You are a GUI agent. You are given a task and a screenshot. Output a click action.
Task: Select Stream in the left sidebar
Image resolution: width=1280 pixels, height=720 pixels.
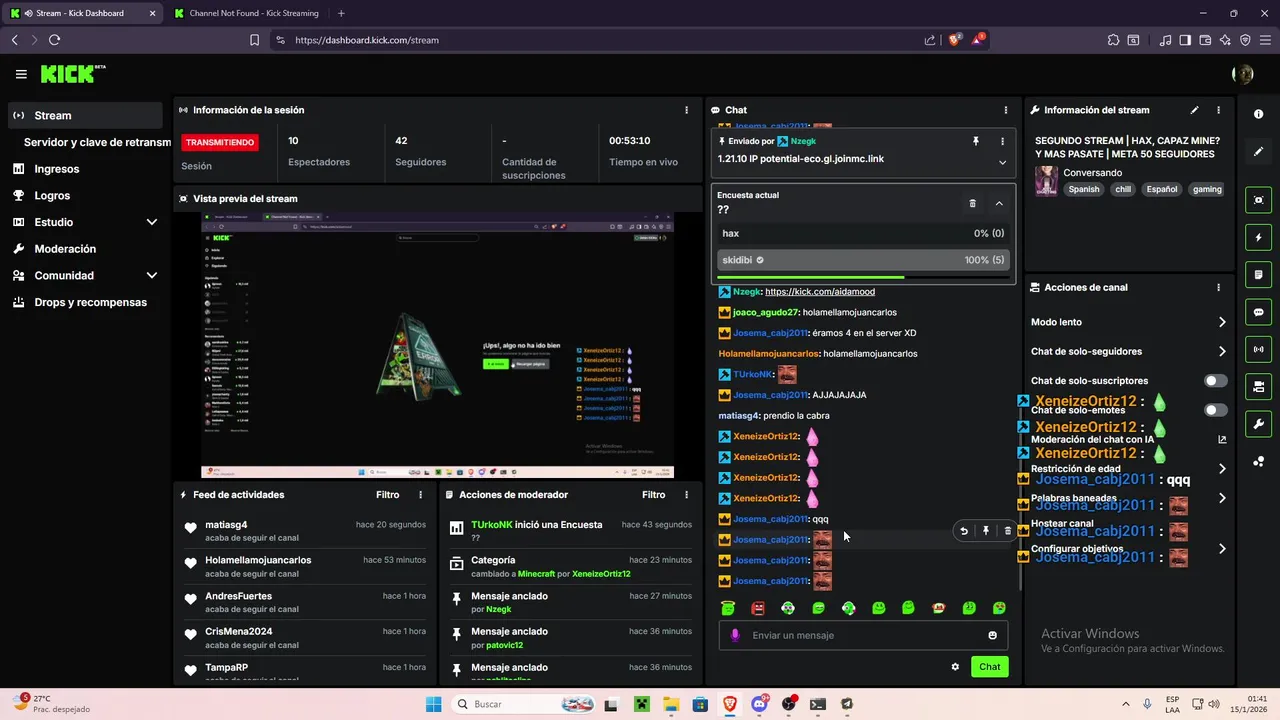85,115
